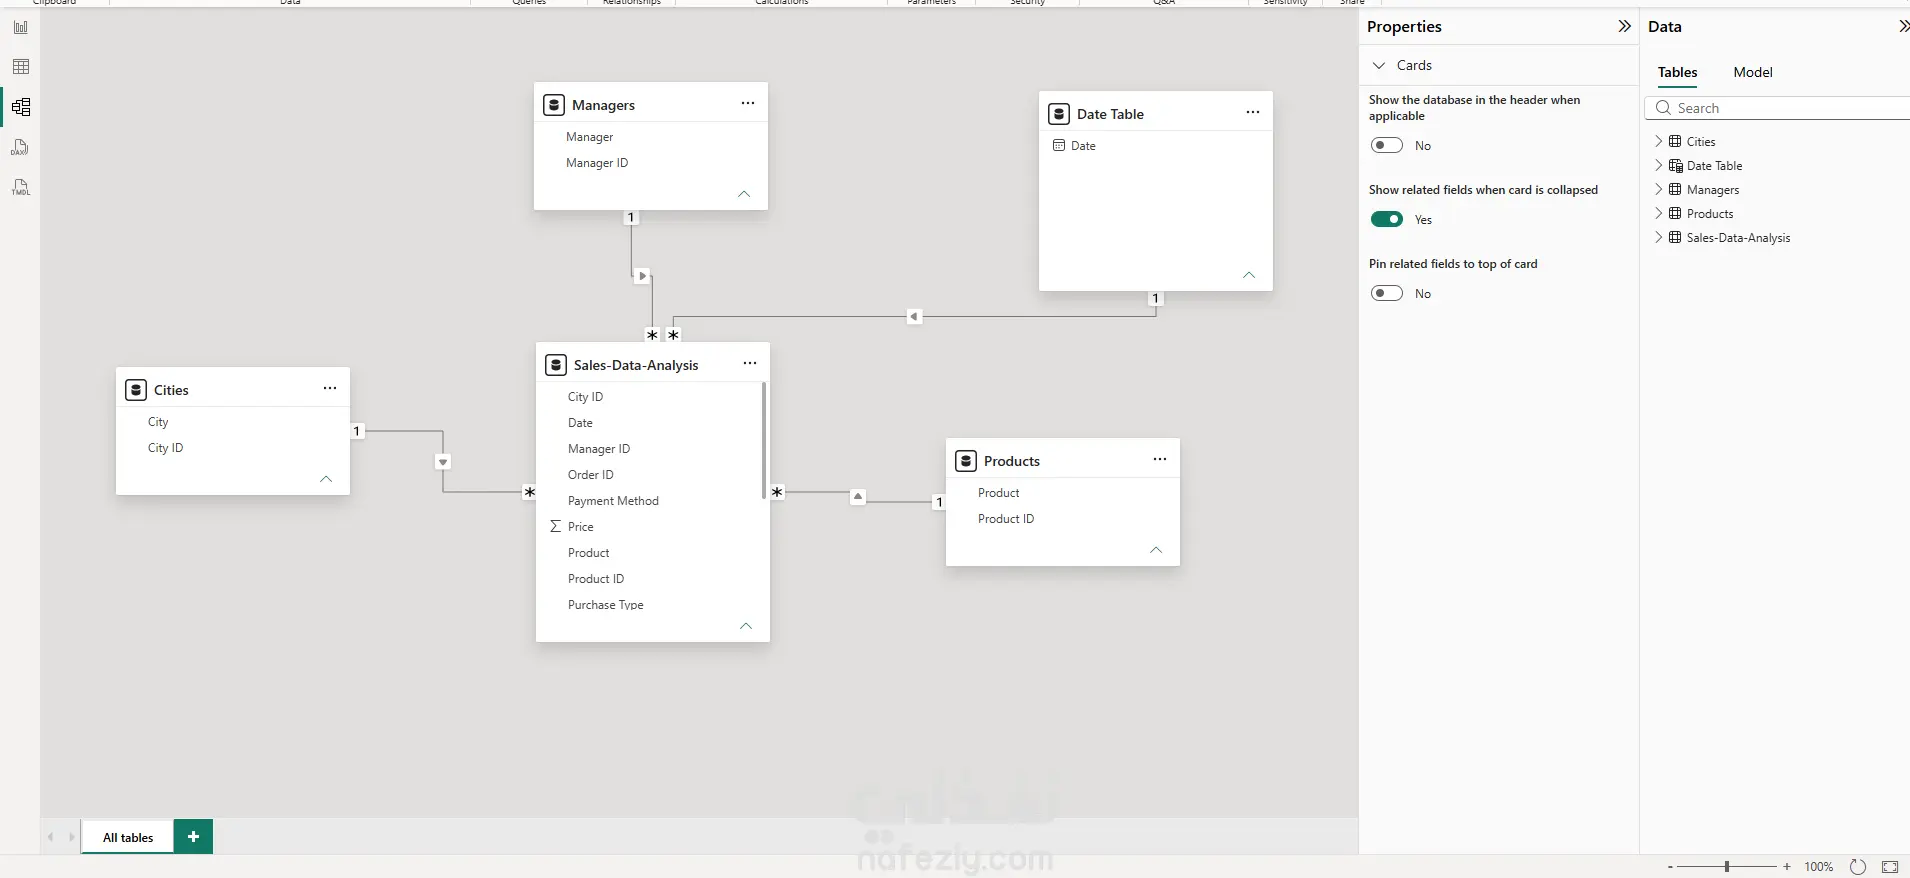Collapse the Cards properties section

click(1379, 65)
